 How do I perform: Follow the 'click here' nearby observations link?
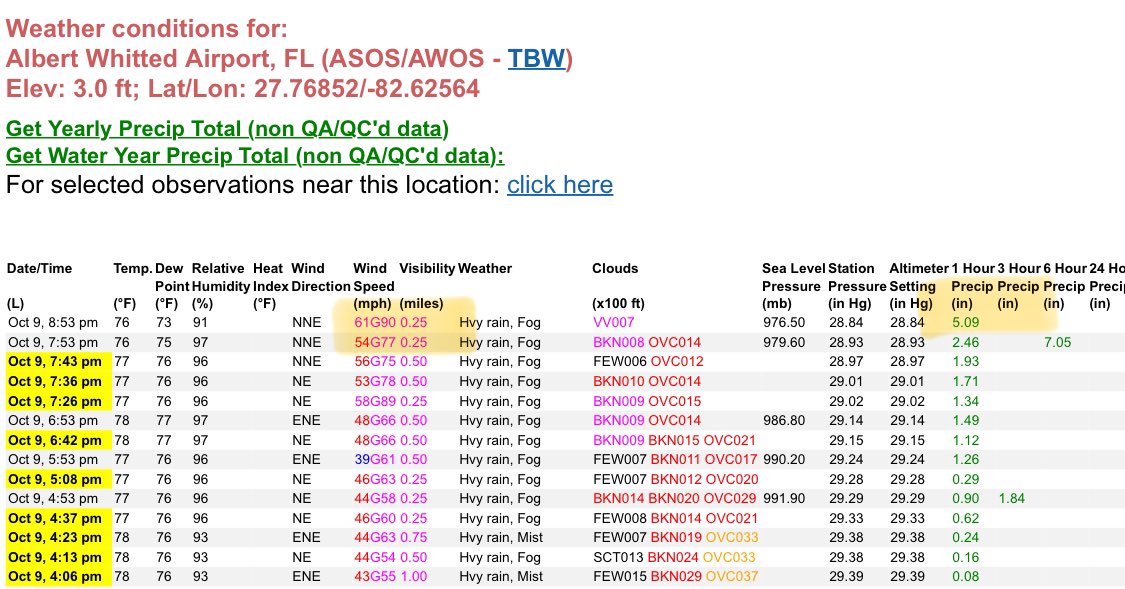tap(560, 184)
